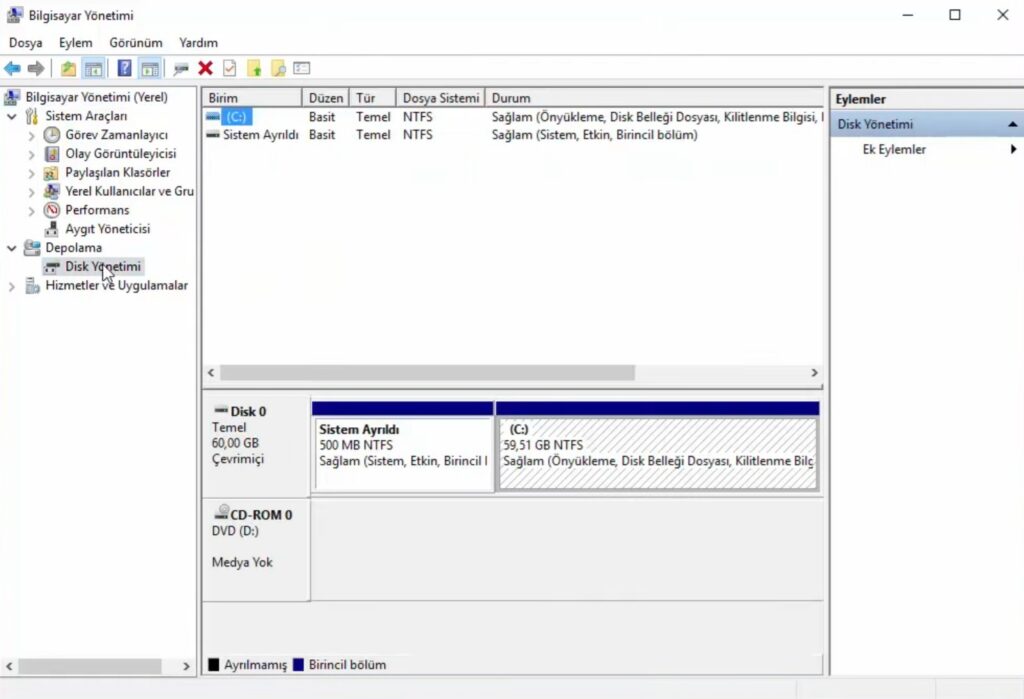Viewport: 1024px width, 699px height.
Task: Click the volume list horizontal scrollbar
Action: [x=427, y=372]
